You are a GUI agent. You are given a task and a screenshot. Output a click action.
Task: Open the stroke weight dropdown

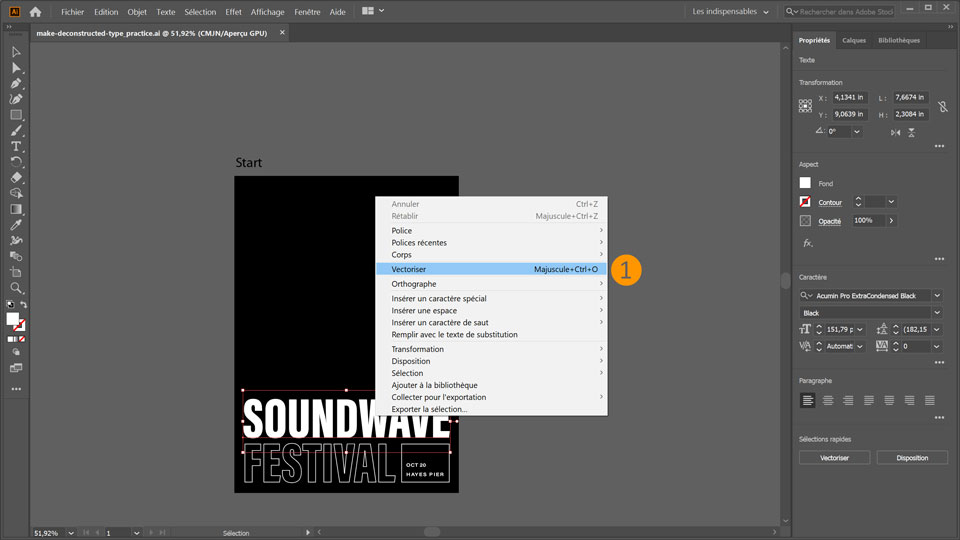pyautogui.click(x=891, y=202)
